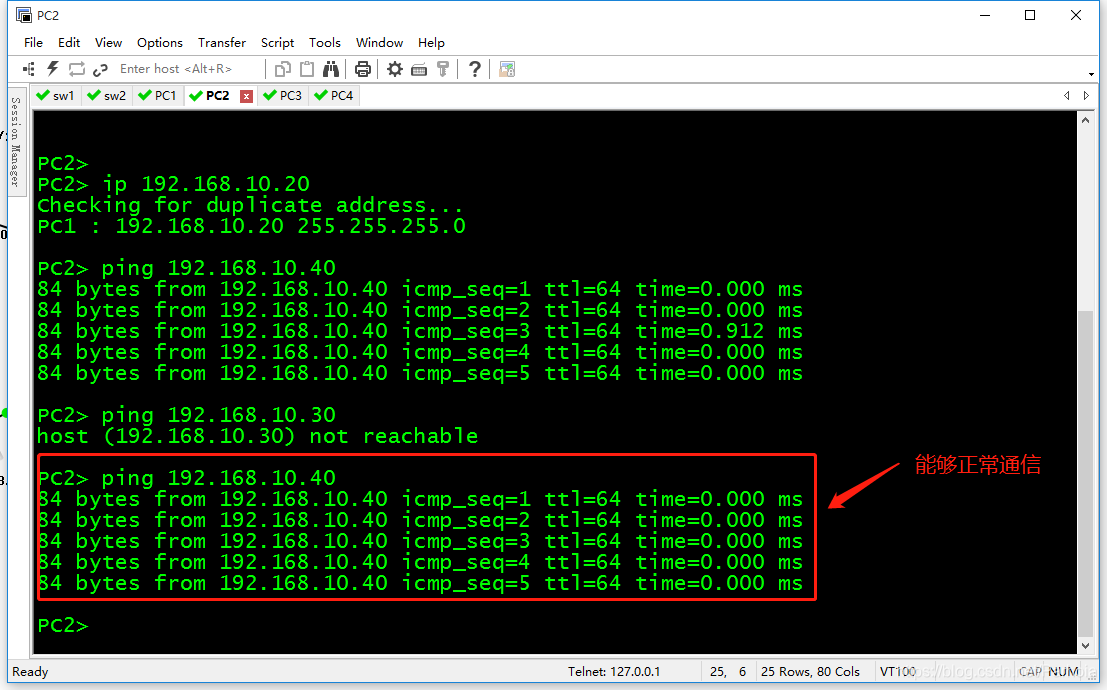
Task: Open the Script menu
Action: [277, 42]
